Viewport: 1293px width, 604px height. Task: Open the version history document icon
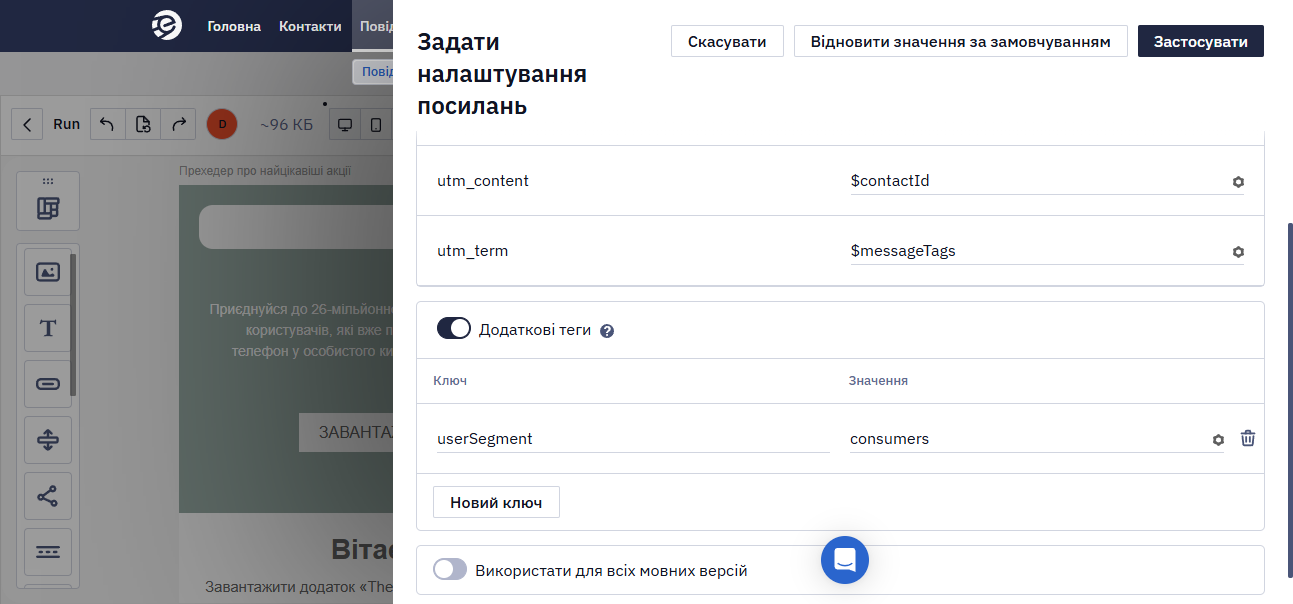coord(143,125)
